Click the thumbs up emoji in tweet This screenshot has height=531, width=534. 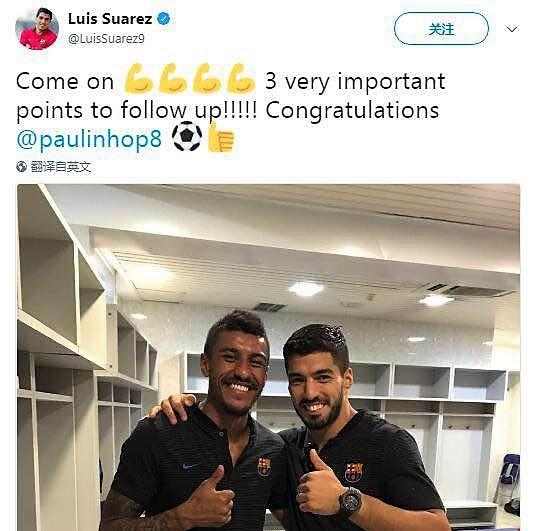pyautogui.click(x=221, y=138)
